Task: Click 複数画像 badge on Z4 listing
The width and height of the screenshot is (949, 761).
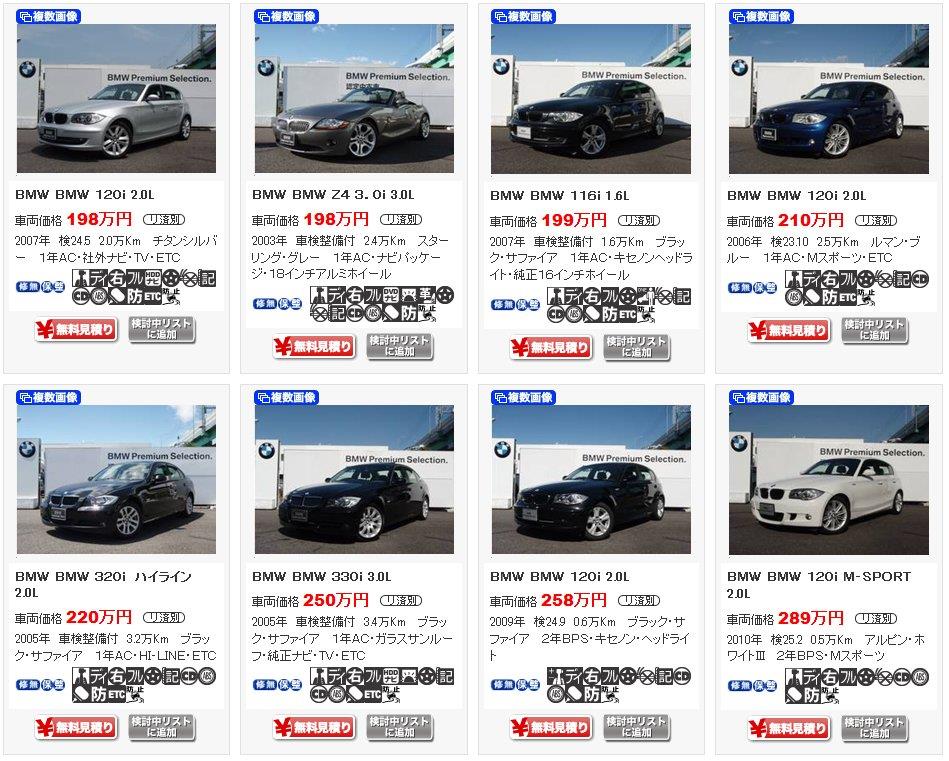Action: coord(286,16)
